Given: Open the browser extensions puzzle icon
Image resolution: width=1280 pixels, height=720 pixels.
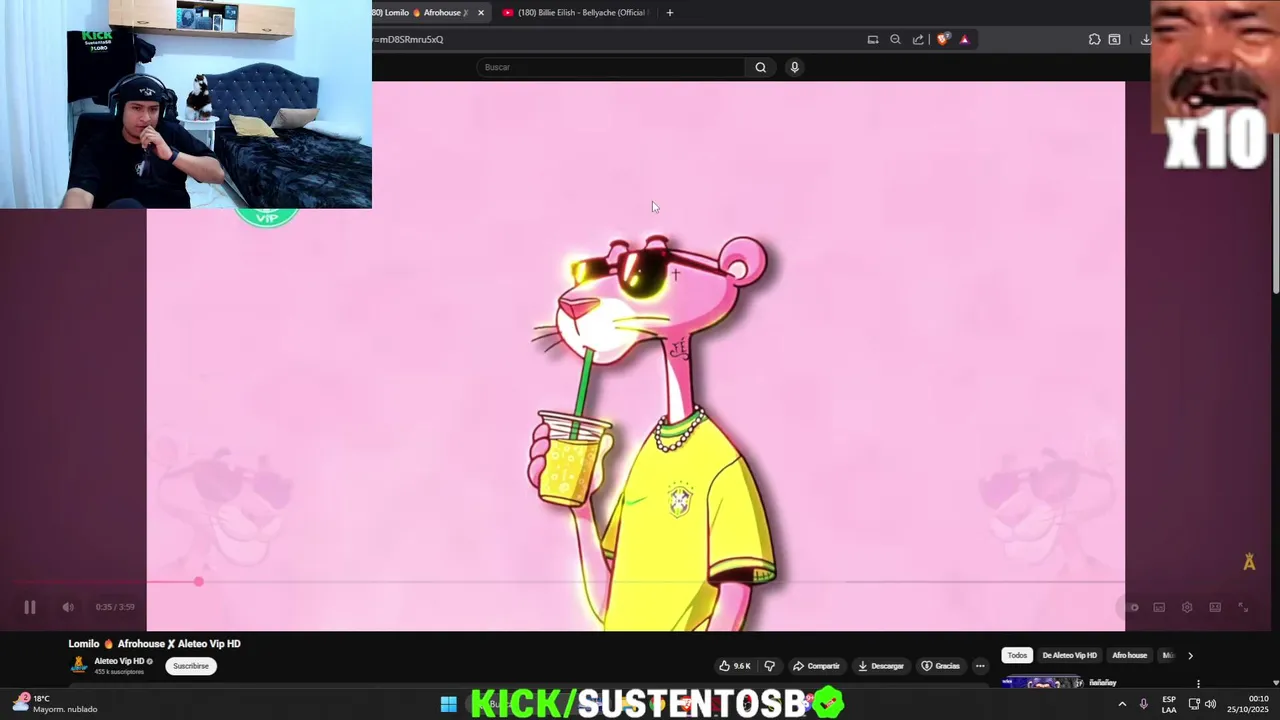Looking at the screenshot, I should click(x=1094, y=39).
